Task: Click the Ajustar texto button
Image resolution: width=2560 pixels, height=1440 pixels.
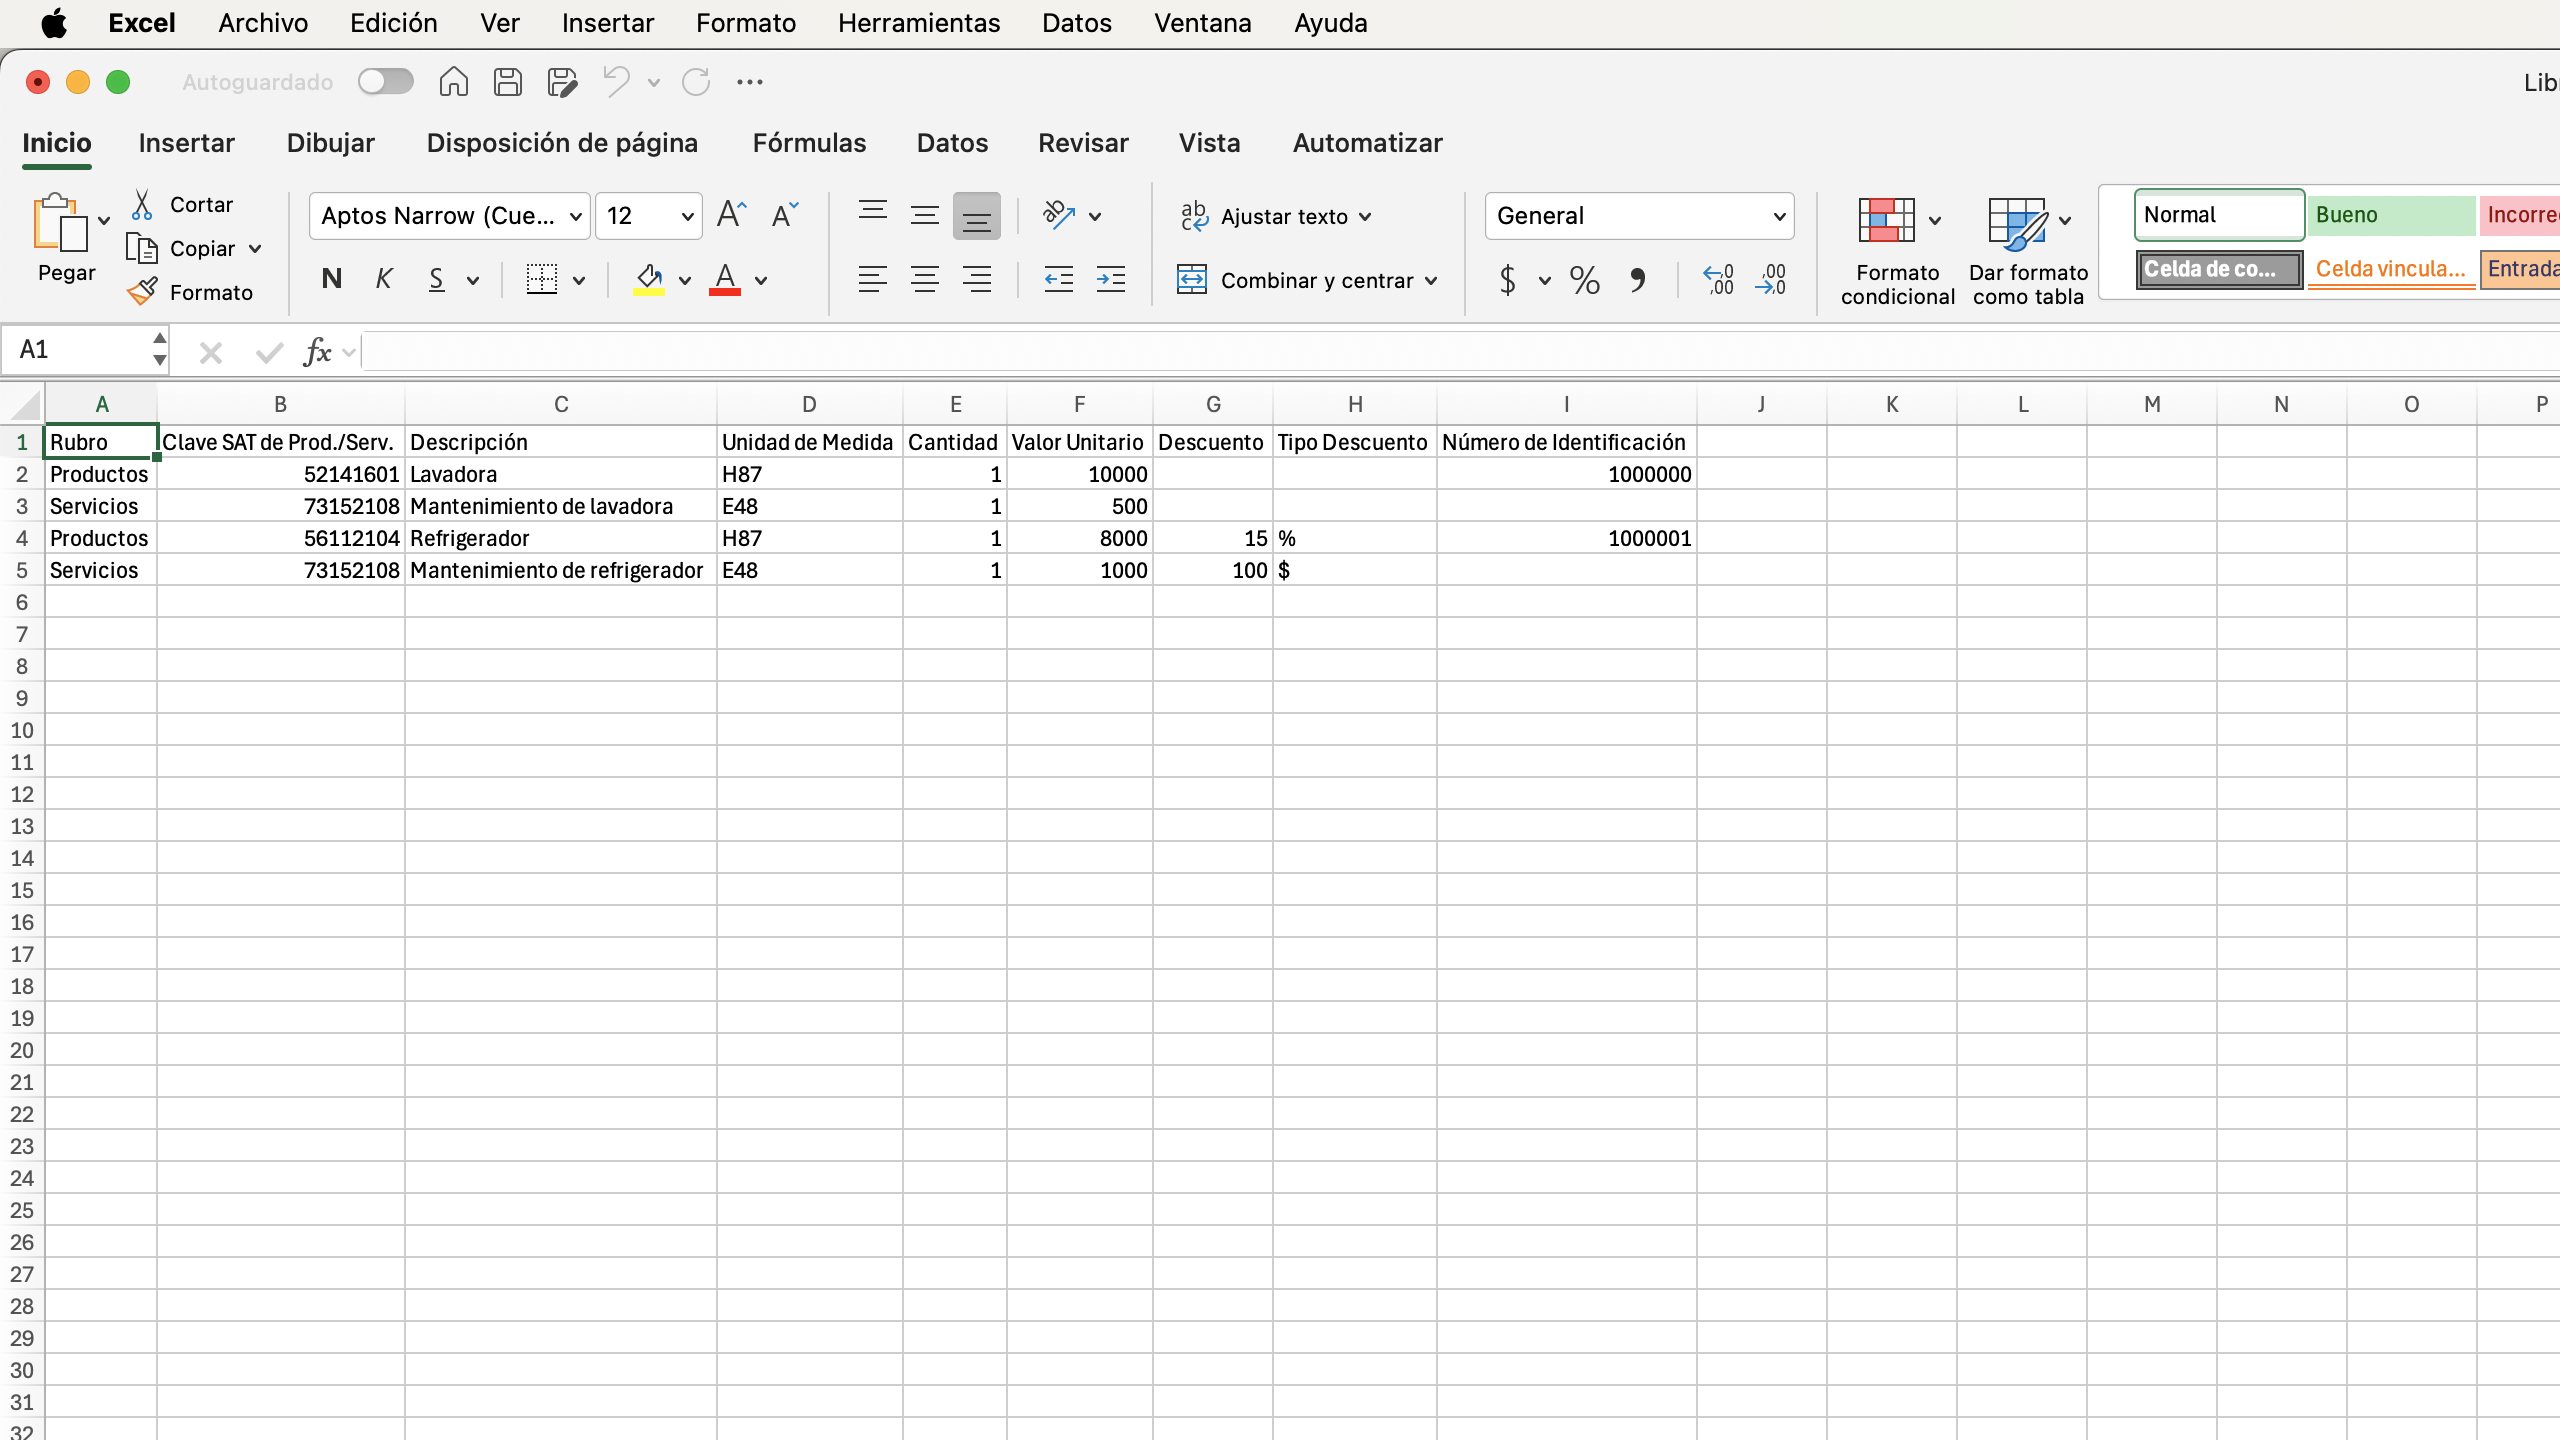Action: click(x=1283, y=216)
